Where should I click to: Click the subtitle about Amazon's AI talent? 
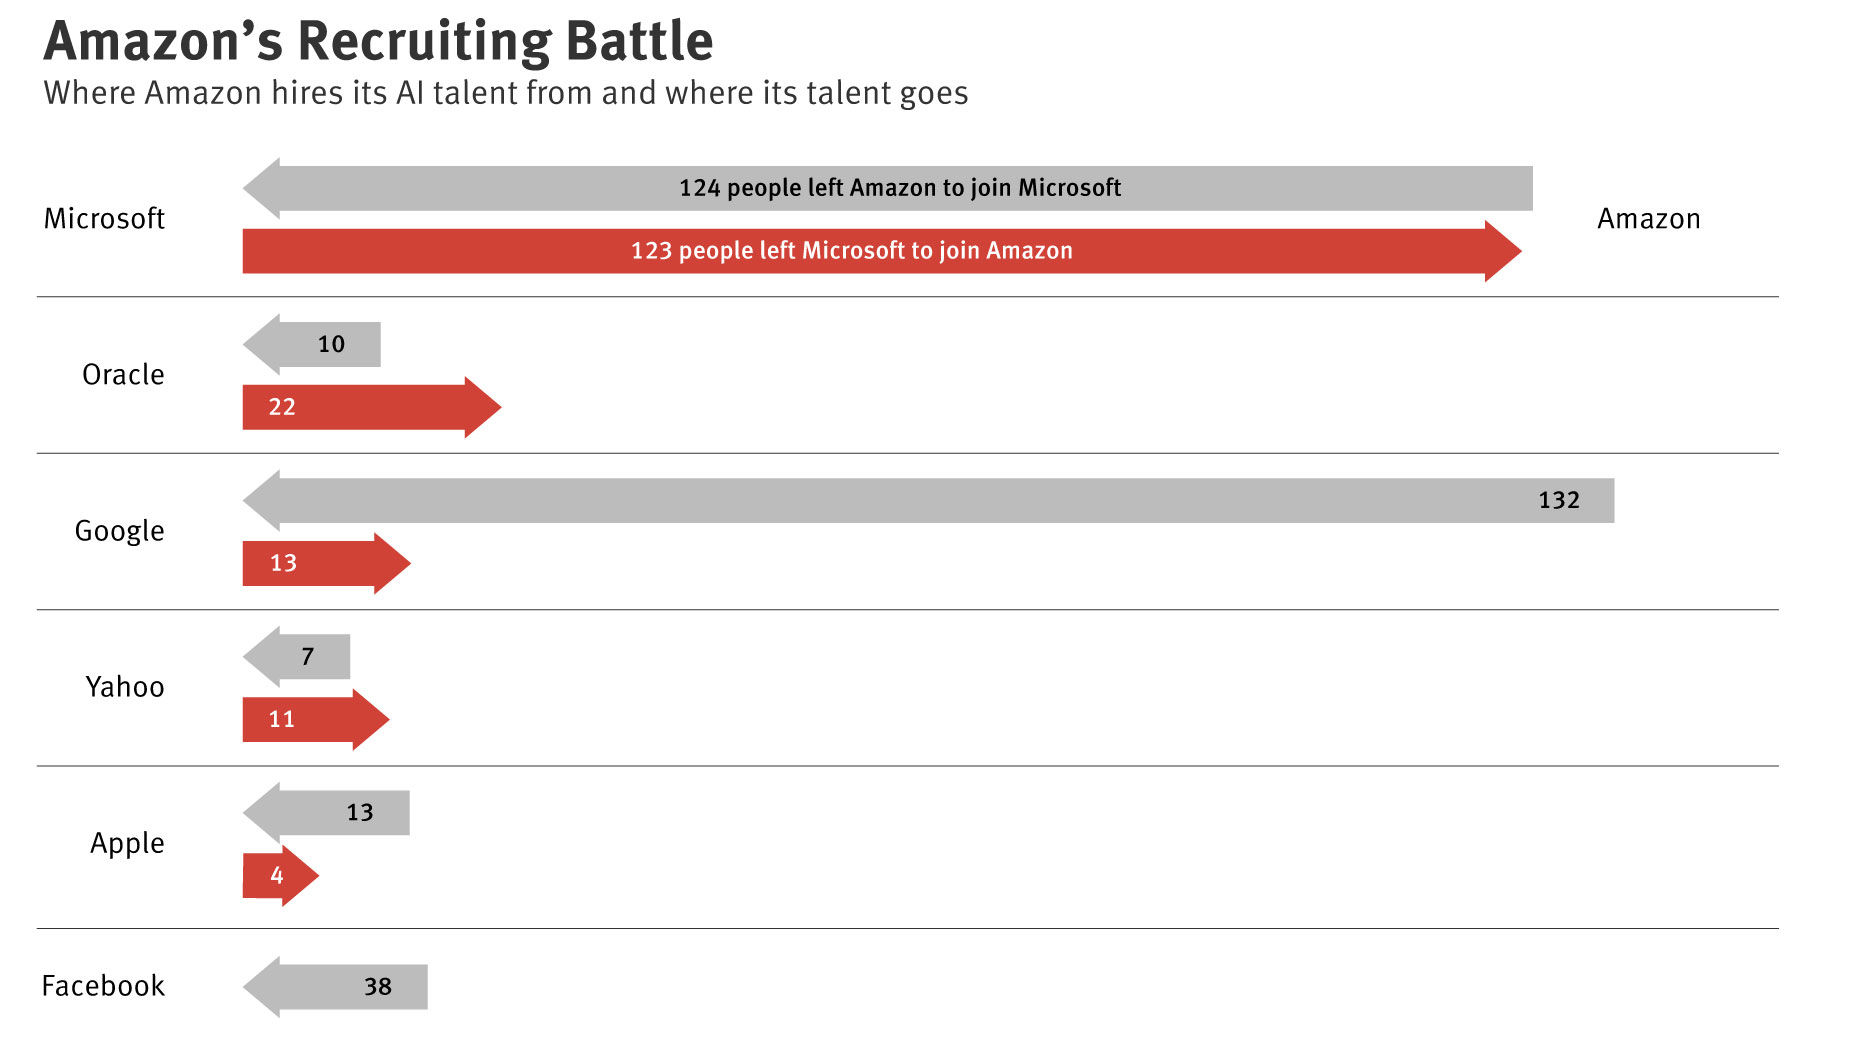(506, 93)
